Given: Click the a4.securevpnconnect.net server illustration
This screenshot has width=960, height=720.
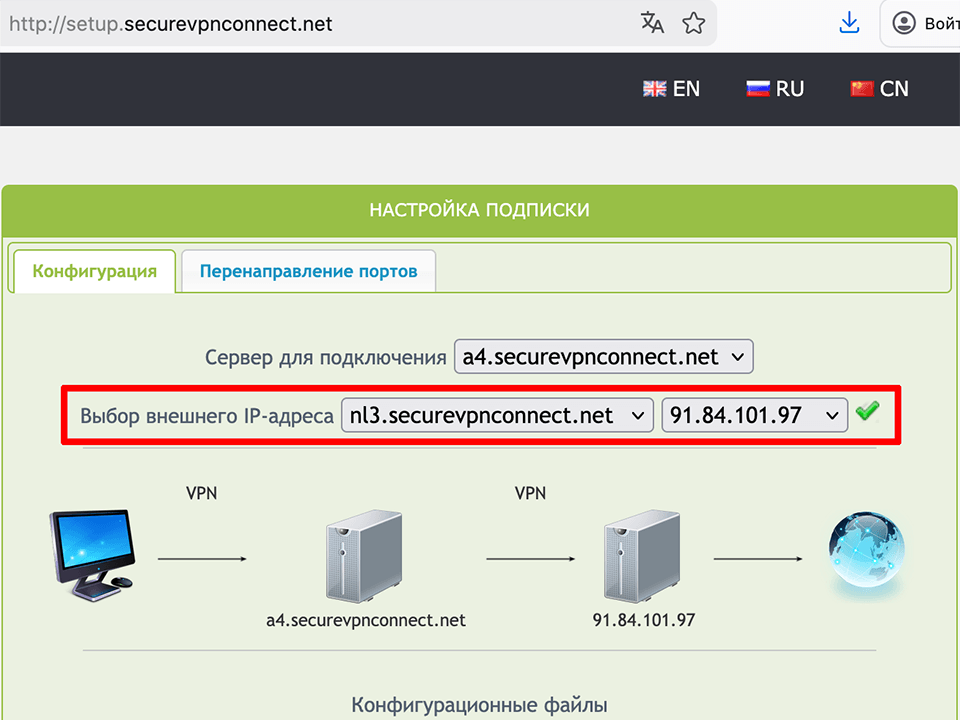Looking at the screenshot, I should click(365, 550).
